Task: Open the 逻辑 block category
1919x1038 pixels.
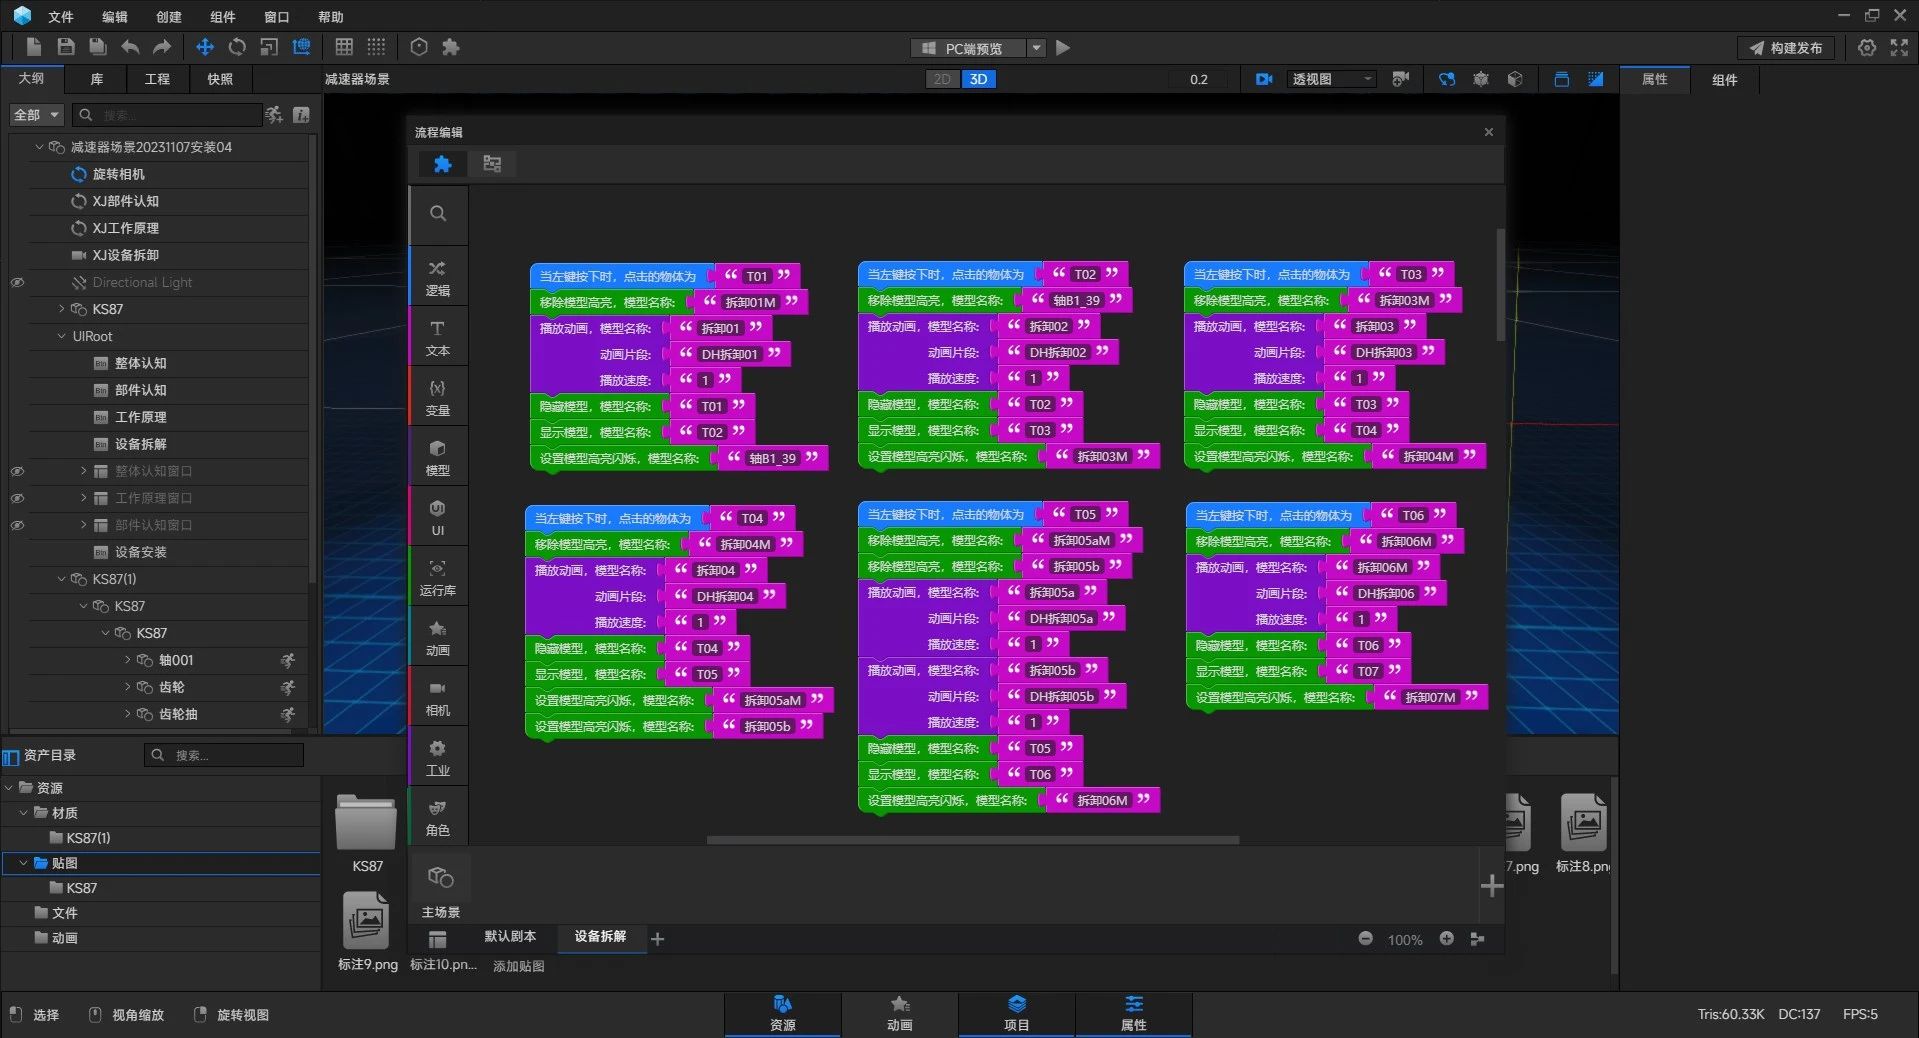Action: 438,277
